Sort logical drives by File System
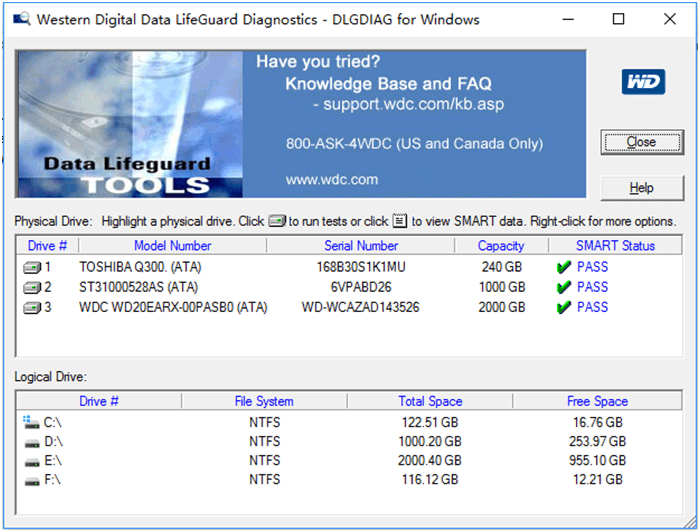Screen dimensions: 700x532 (x=264, y=401)
